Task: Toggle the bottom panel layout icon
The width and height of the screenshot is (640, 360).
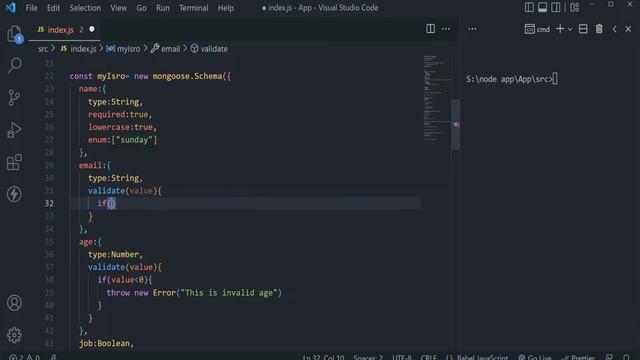Action: pyautogui.click(x=542, y=7)
